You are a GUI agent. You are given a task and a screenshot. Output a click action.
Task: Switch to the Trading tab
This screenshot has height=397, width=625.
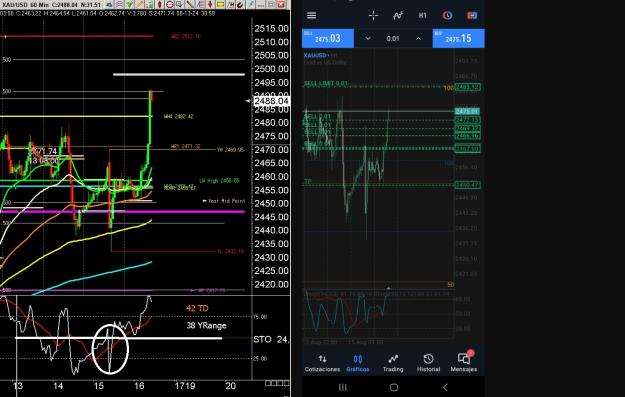[393, 363]
